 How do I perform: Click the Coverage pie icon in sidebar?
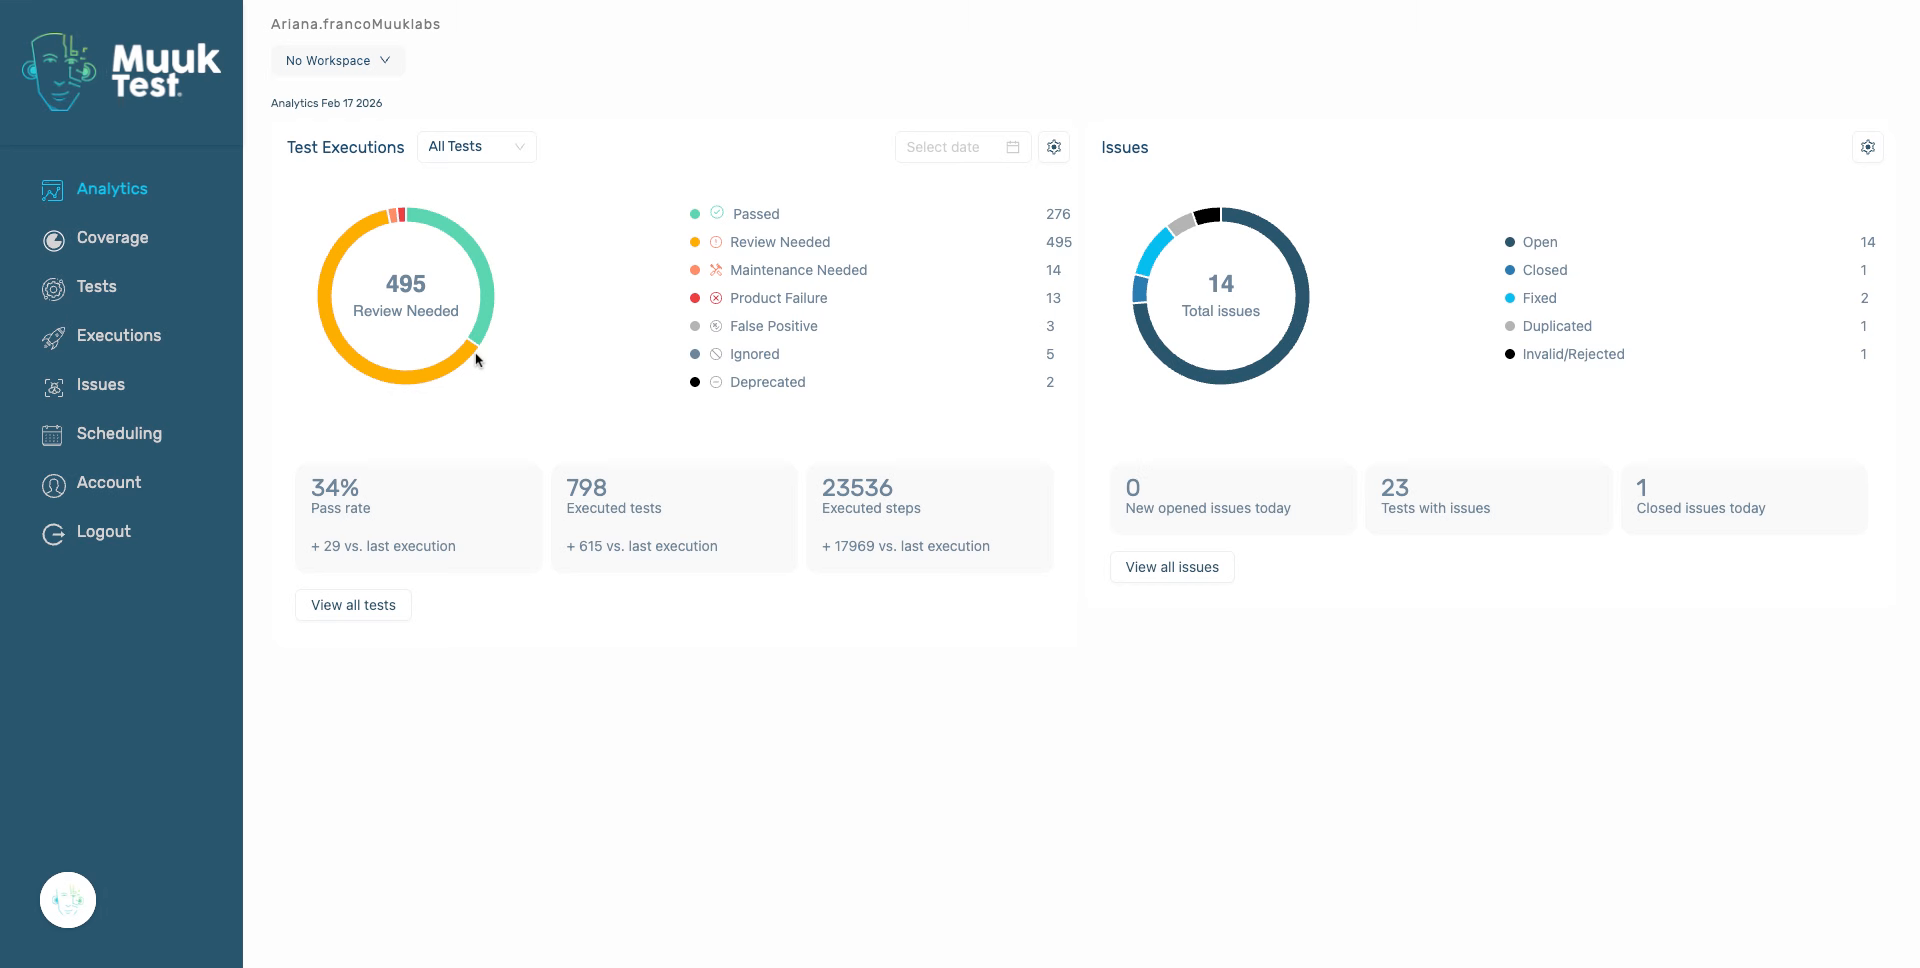click(x=53, y=239)
